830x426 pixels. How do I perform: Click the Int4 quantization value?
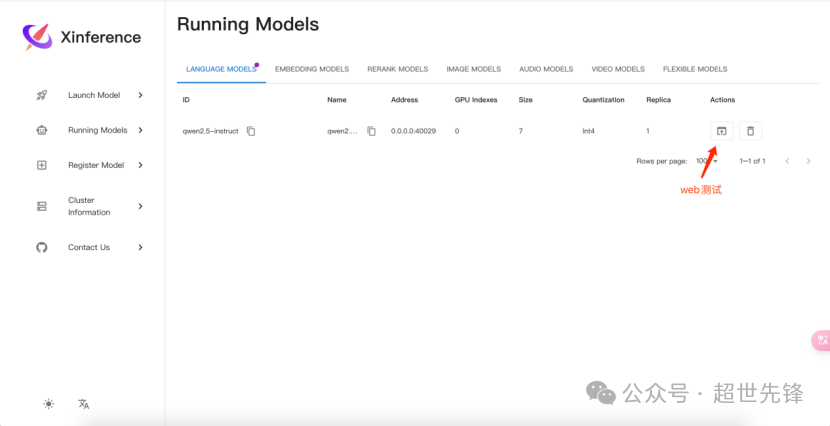click(x=588, y=131)
